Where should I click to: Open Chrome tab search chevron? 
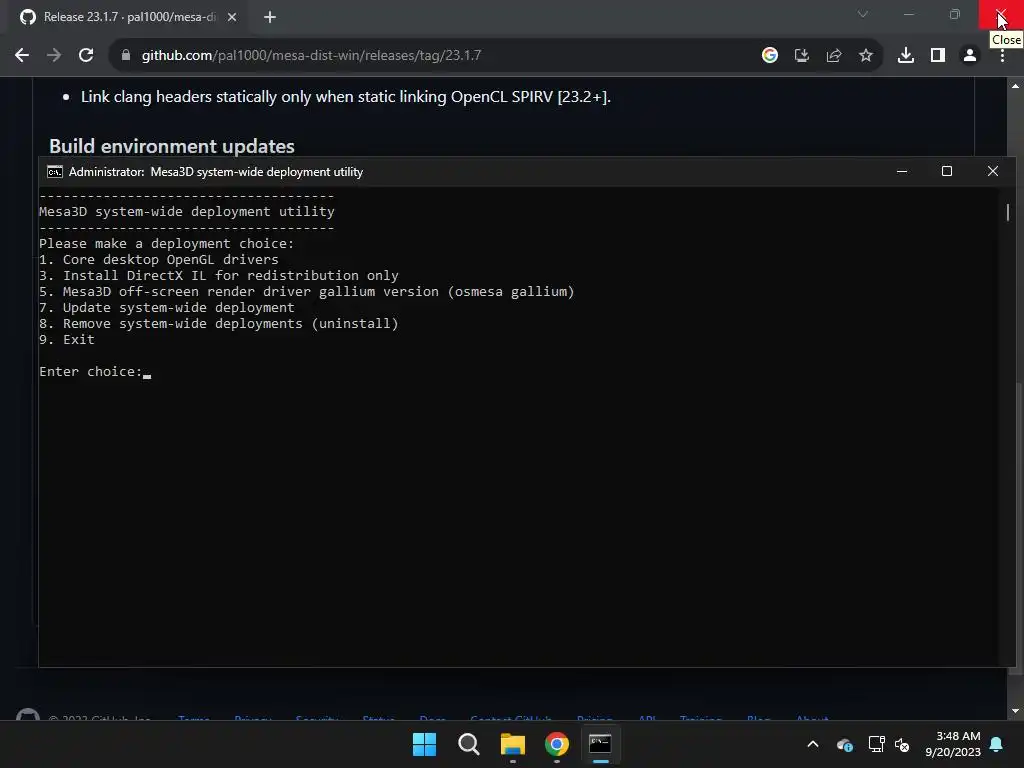(x=863, y=14)
